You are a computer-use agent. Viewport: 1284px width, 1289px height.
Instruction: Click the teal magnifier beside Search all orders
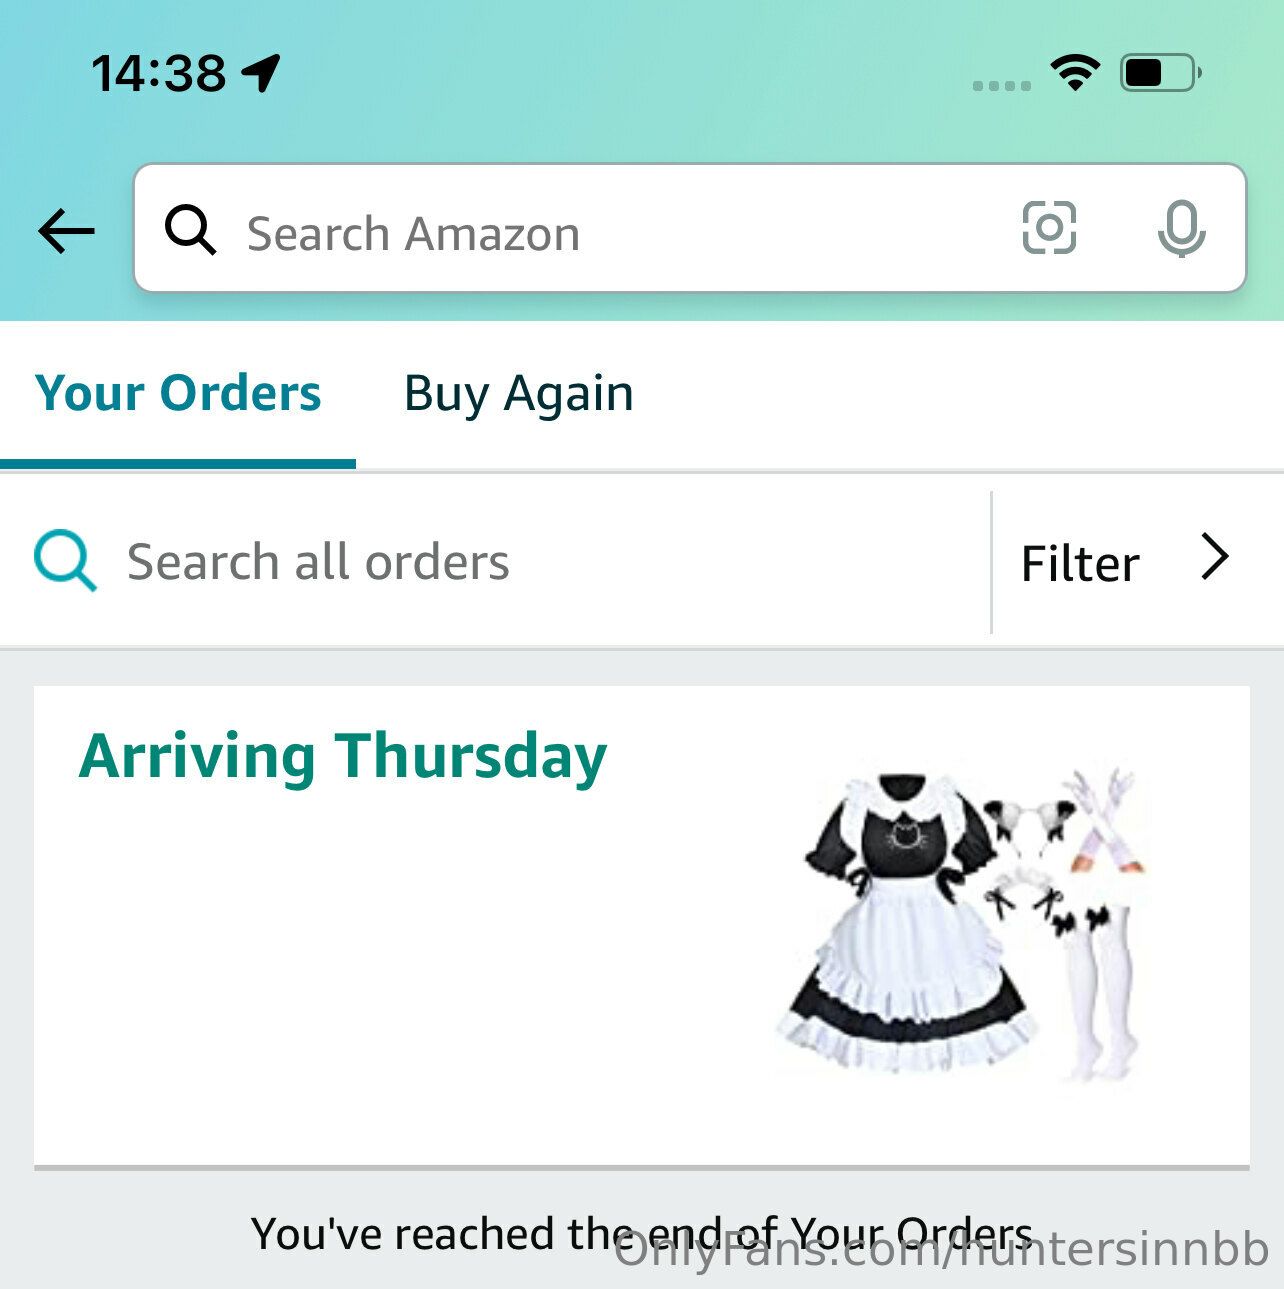point(65,561)
